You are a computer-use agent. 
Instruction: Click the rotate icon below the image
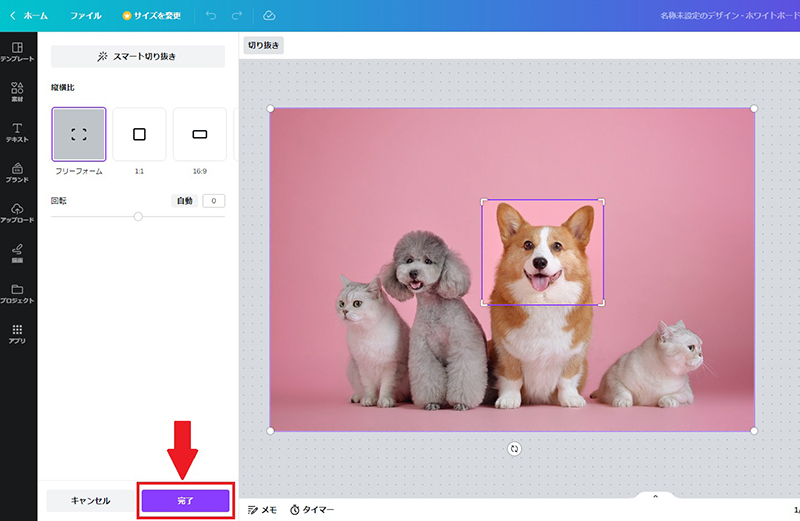514,449
